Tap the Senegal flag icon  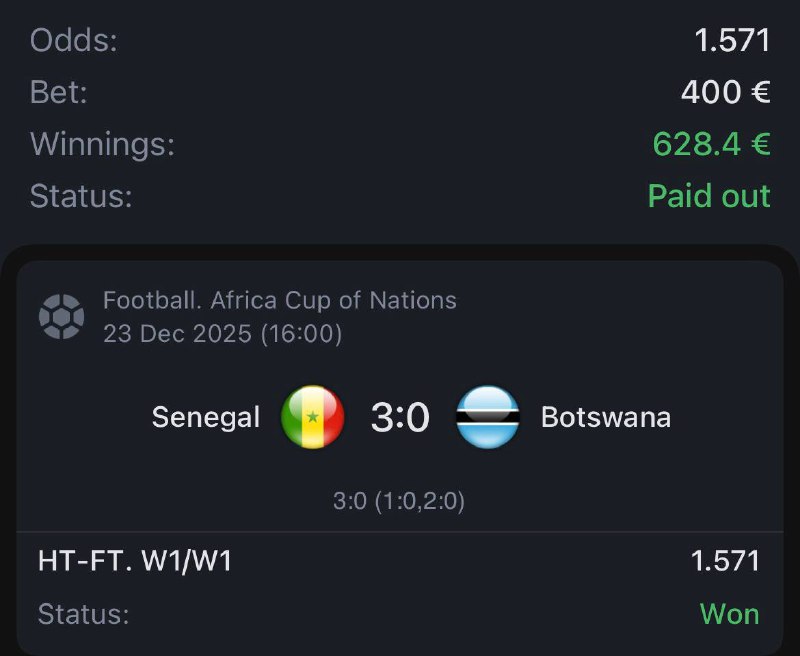click(313, 417)
